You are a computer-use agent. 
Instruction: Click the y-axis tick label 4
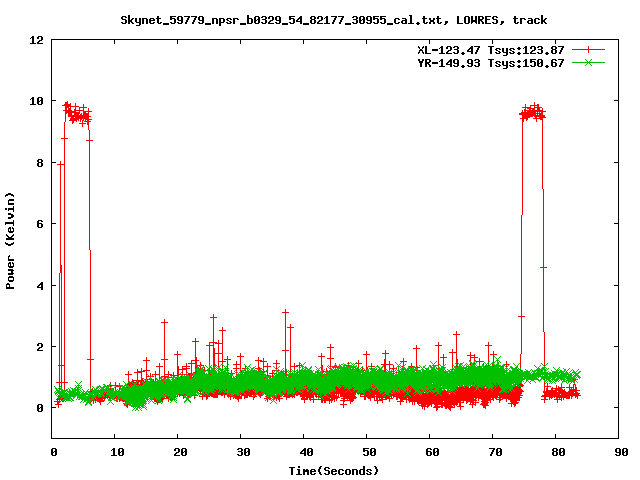[40, 286]
